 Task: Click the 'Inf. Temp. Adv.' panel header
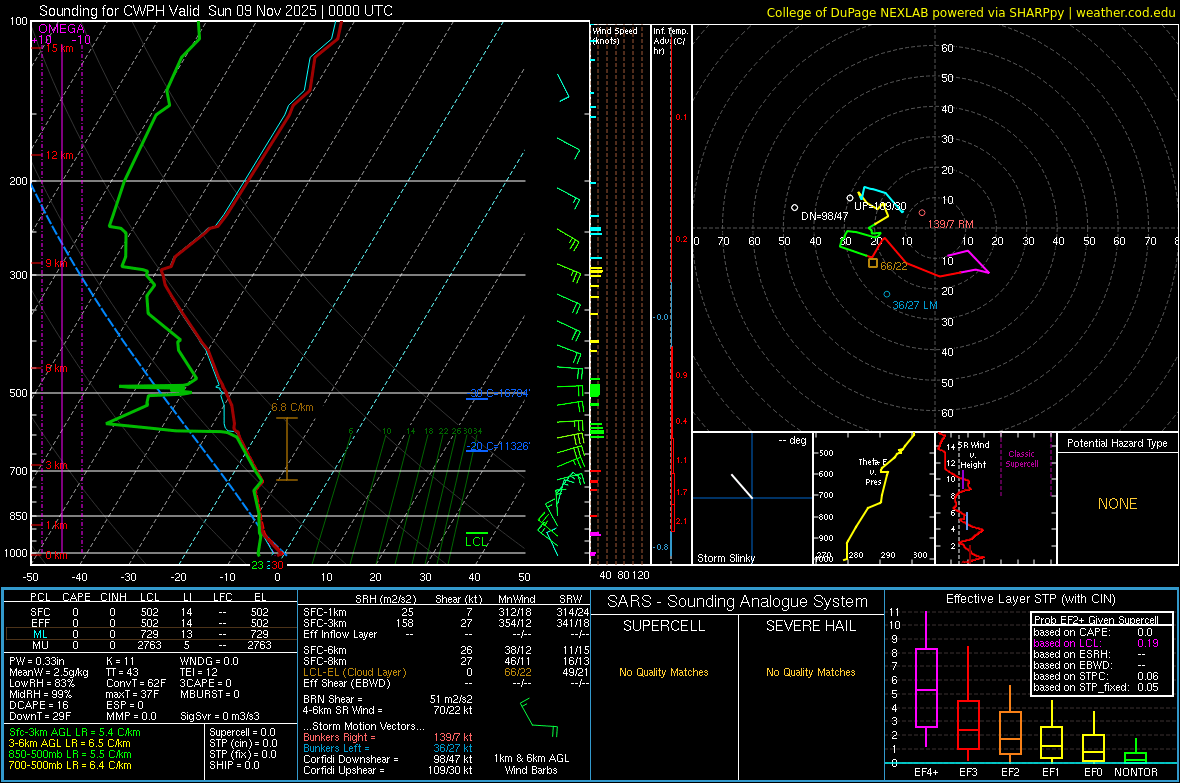point(670,41)
